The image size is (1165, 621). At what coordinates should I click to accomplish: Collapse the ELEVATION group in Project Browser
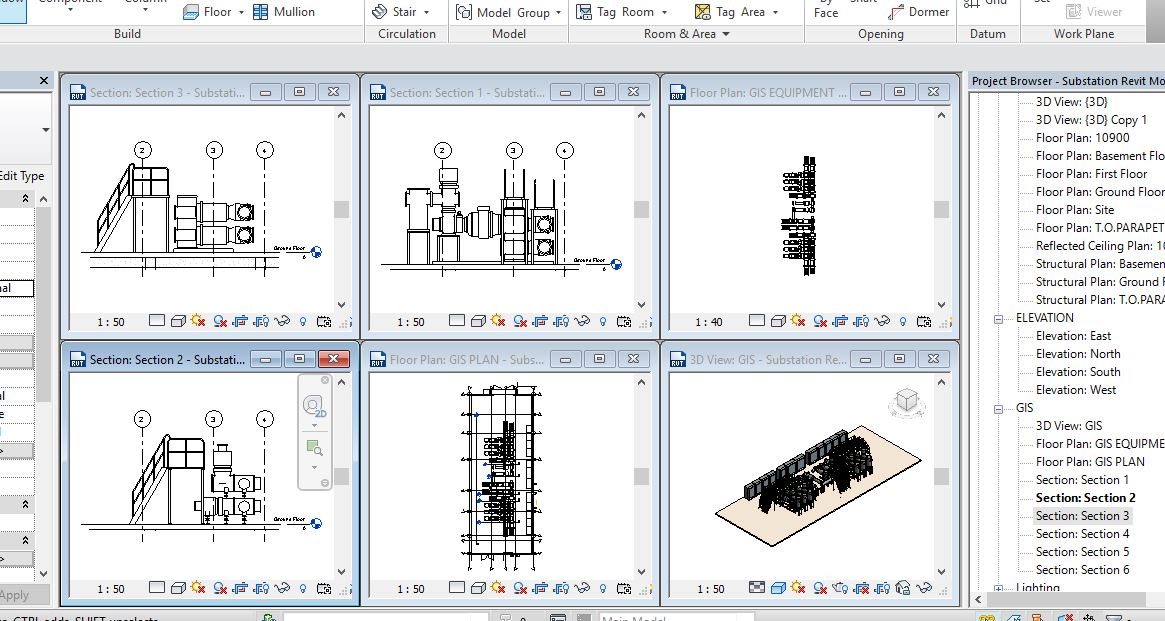(x=998, y=318)
